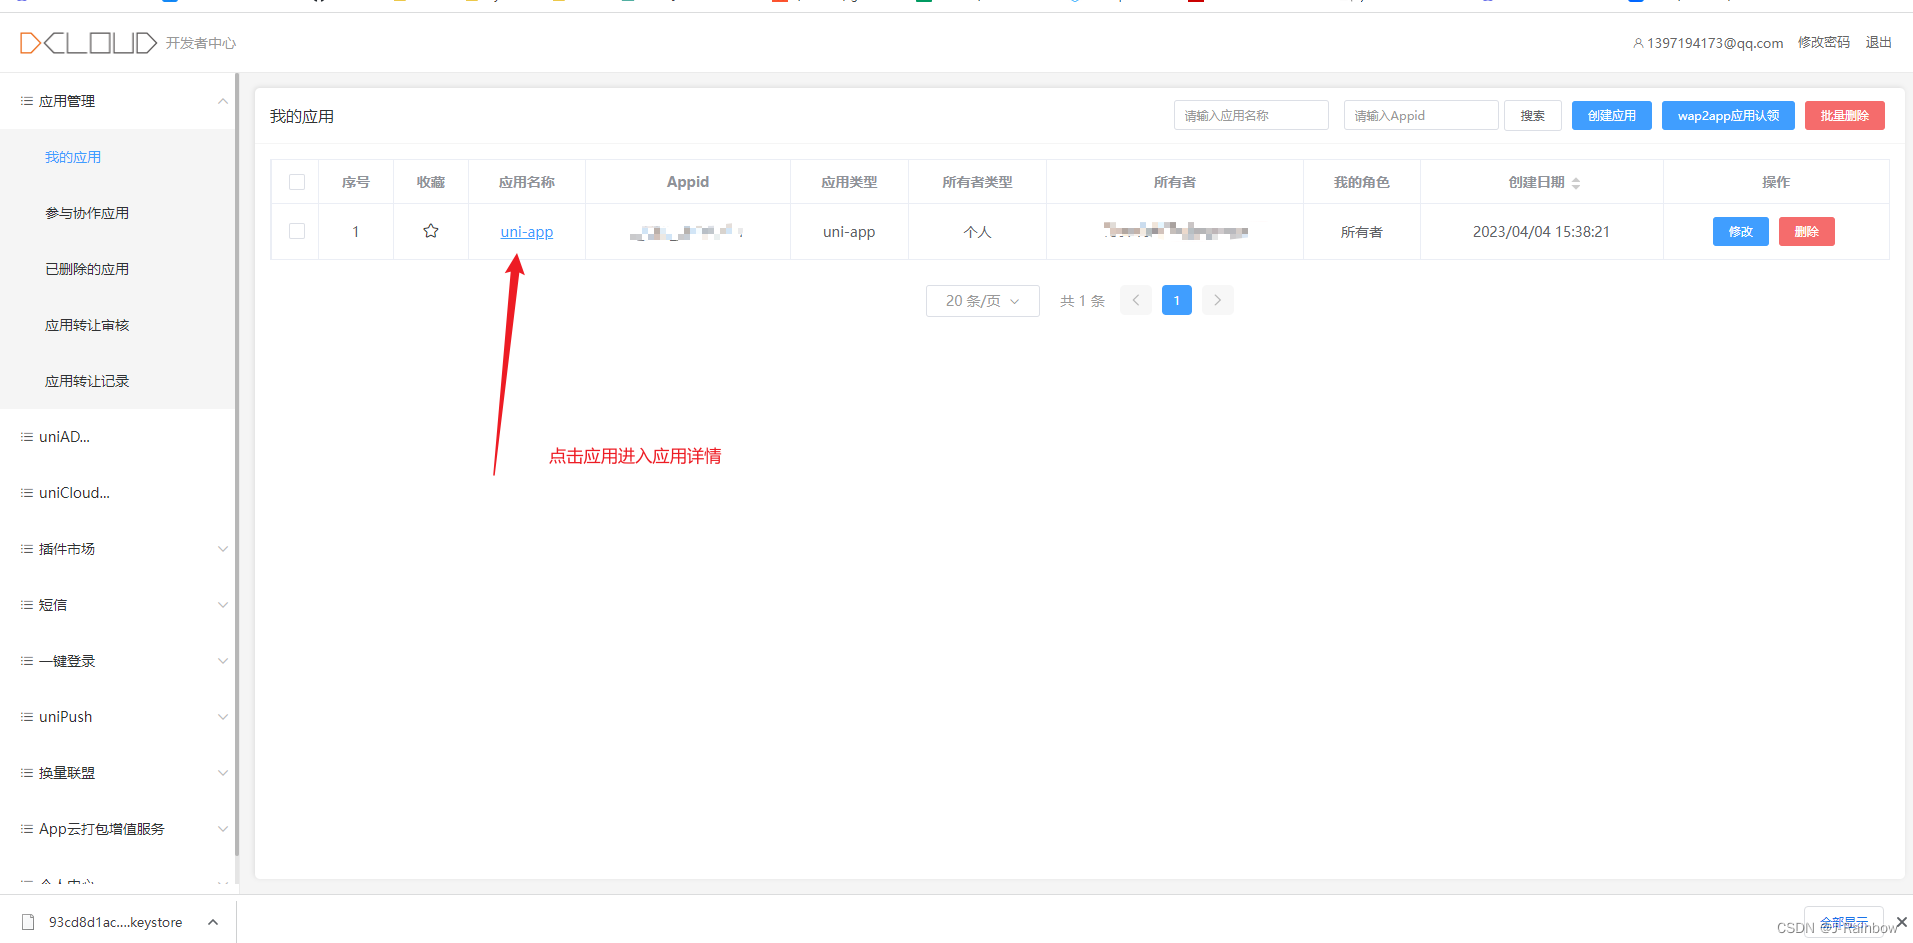This screenshot has height=943, width=1913.
Task: Expand the 短信 menu
Action: click(223, 605)
